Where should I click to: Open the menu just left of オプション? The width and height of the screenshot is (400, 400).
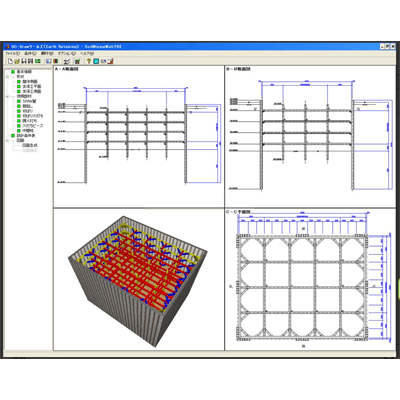tap(47, 53)
